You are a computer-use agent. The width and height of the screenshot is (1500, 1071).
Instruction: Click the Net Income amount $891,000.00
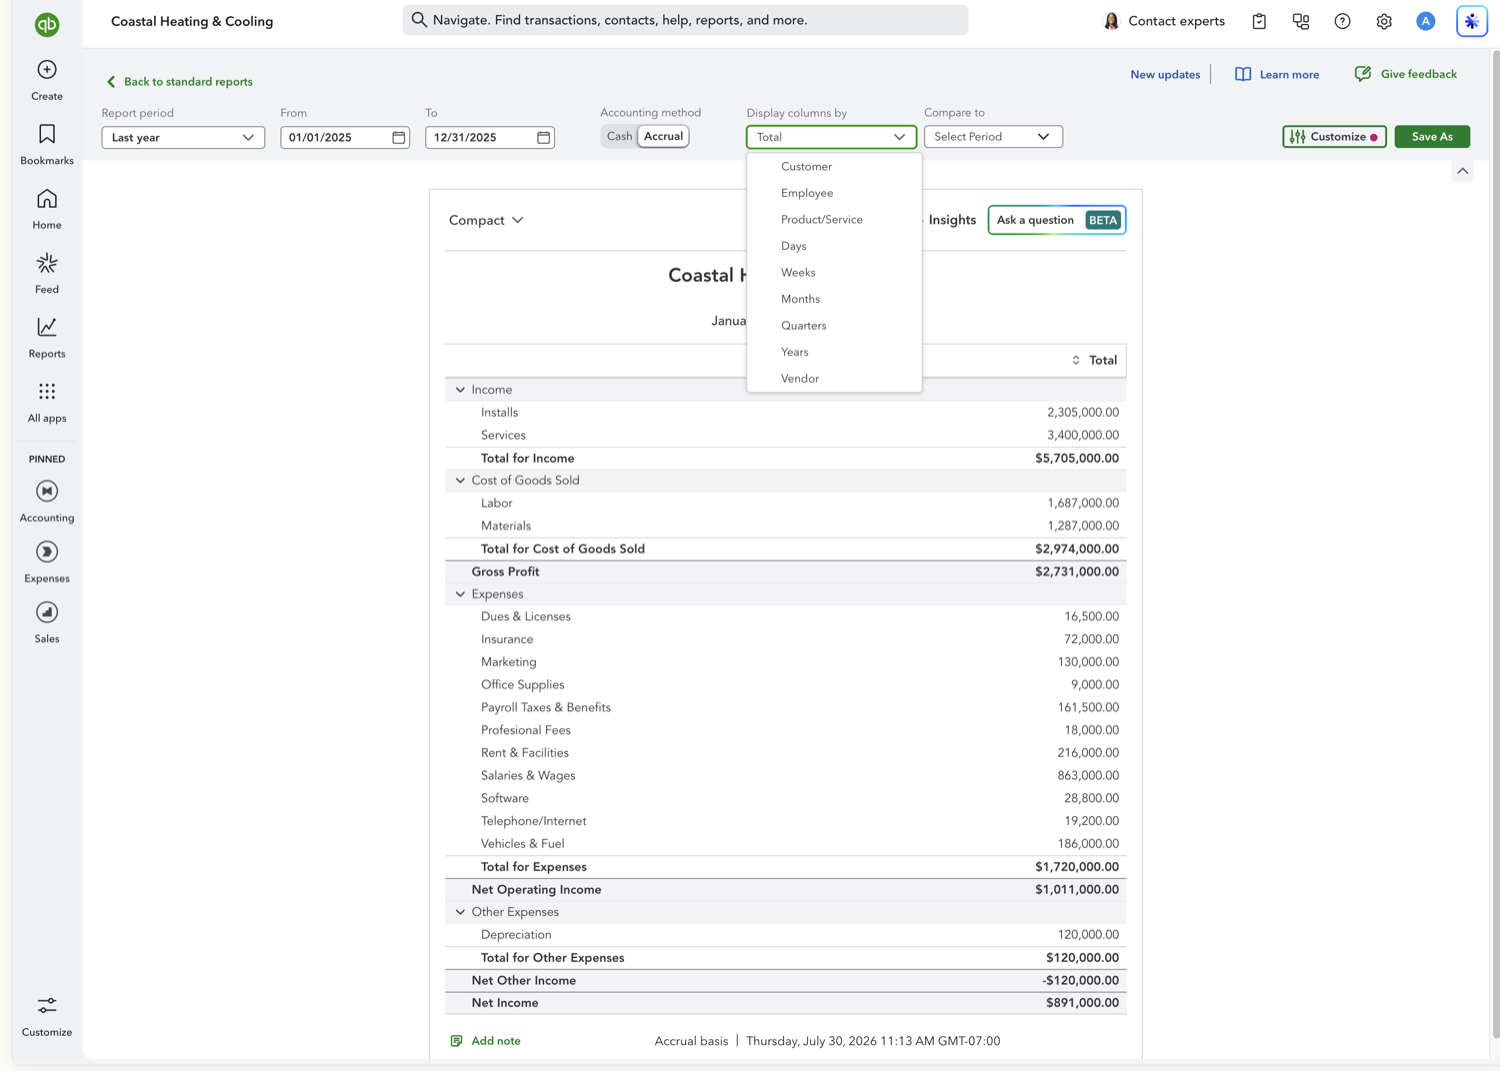click(x=1082, y=1003)
